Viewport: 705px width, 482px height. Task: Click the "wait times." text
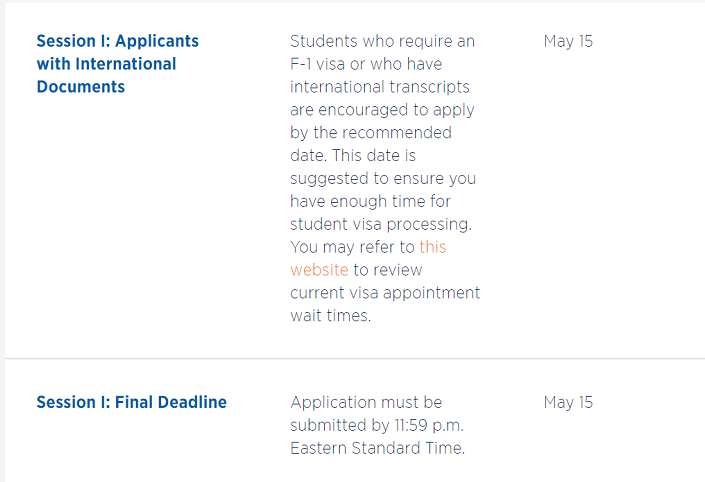330,316
